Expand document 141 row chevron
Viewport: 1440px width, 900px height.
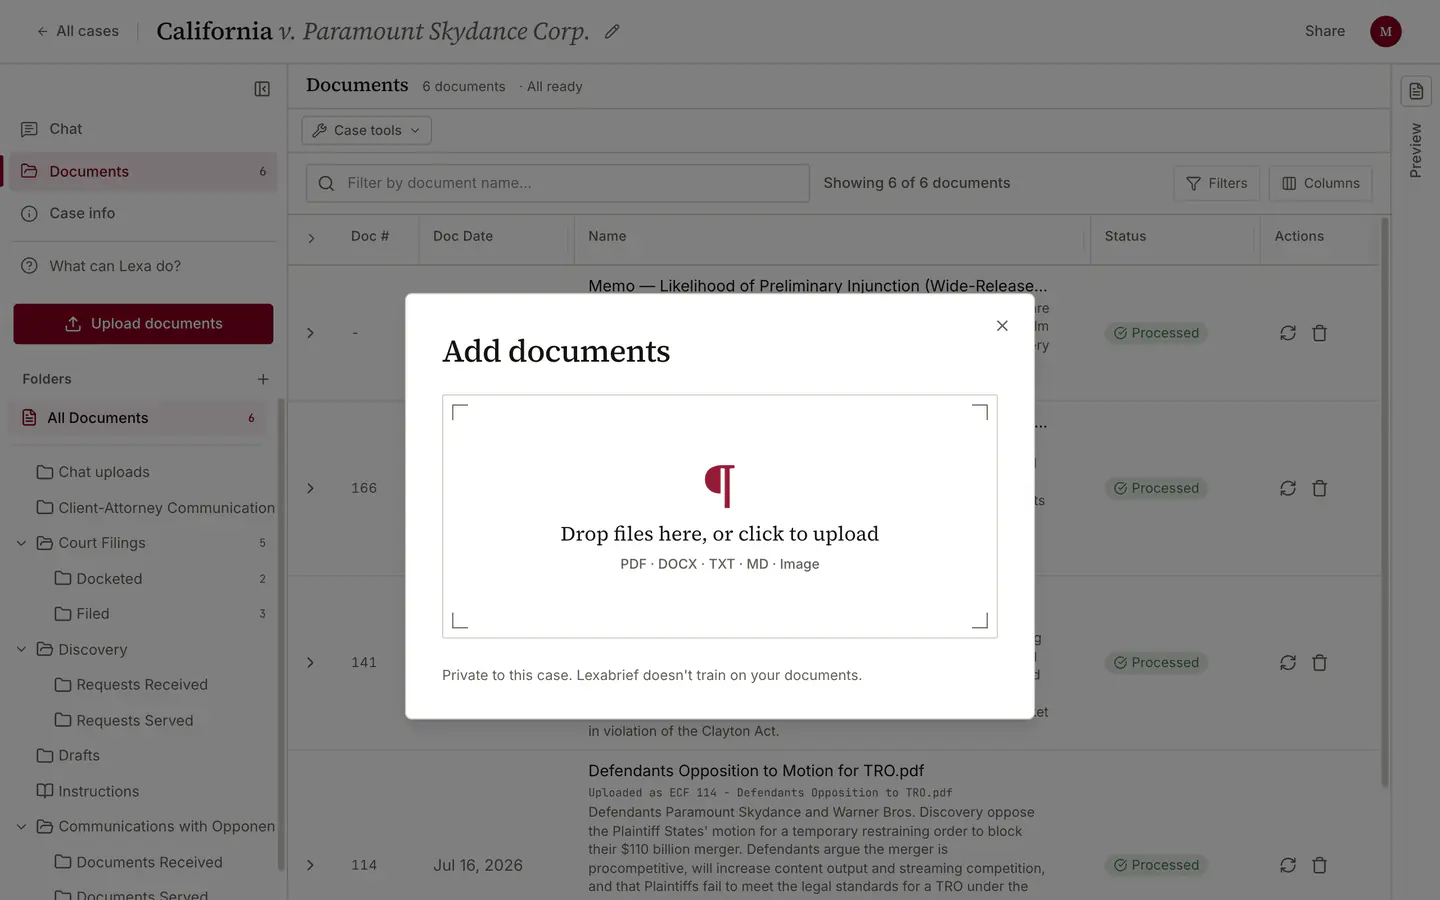(311, 663)
